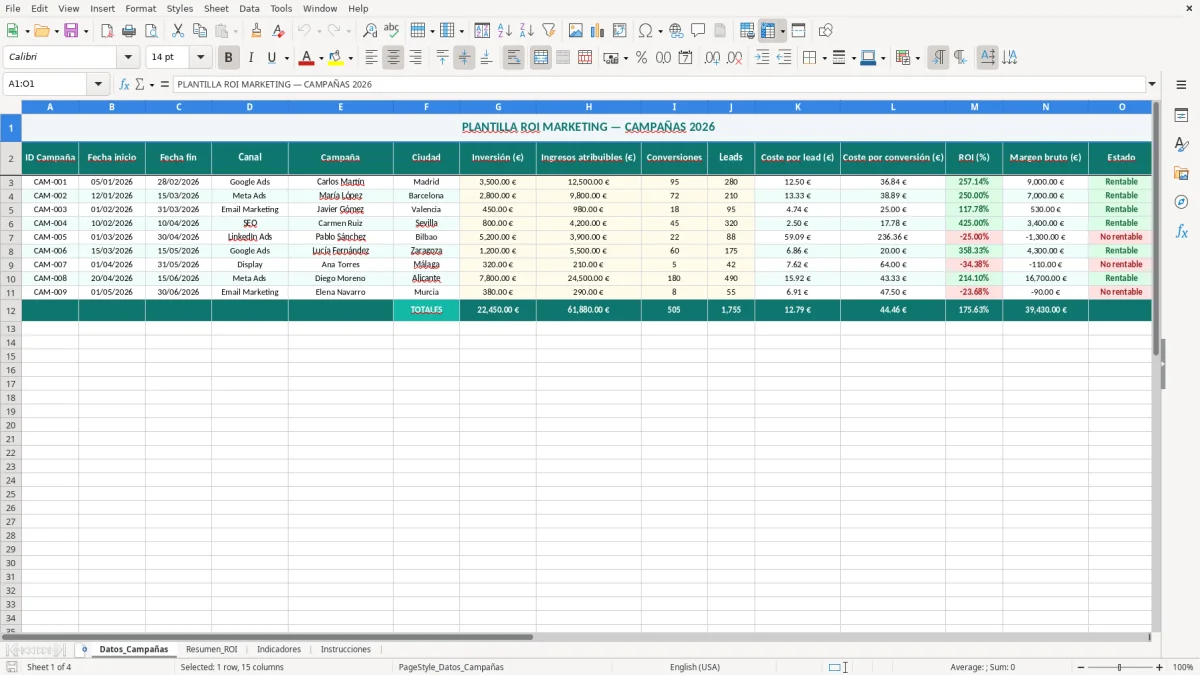This screenshot has height=675, width=1200.
Task: Expand the font size dropdown
Action: click(200, 58)
